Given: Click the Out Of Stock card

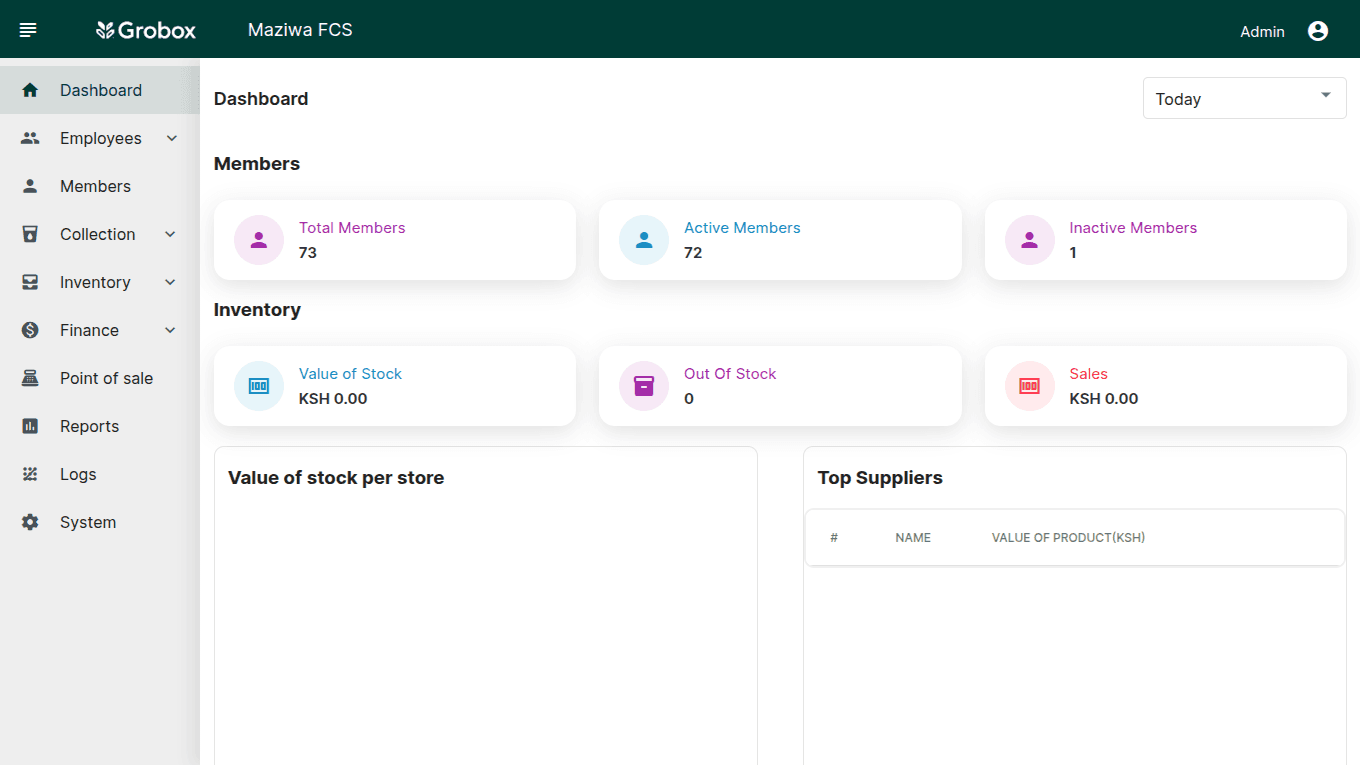Looking at the screenshot, I should [x=780, y=386].
